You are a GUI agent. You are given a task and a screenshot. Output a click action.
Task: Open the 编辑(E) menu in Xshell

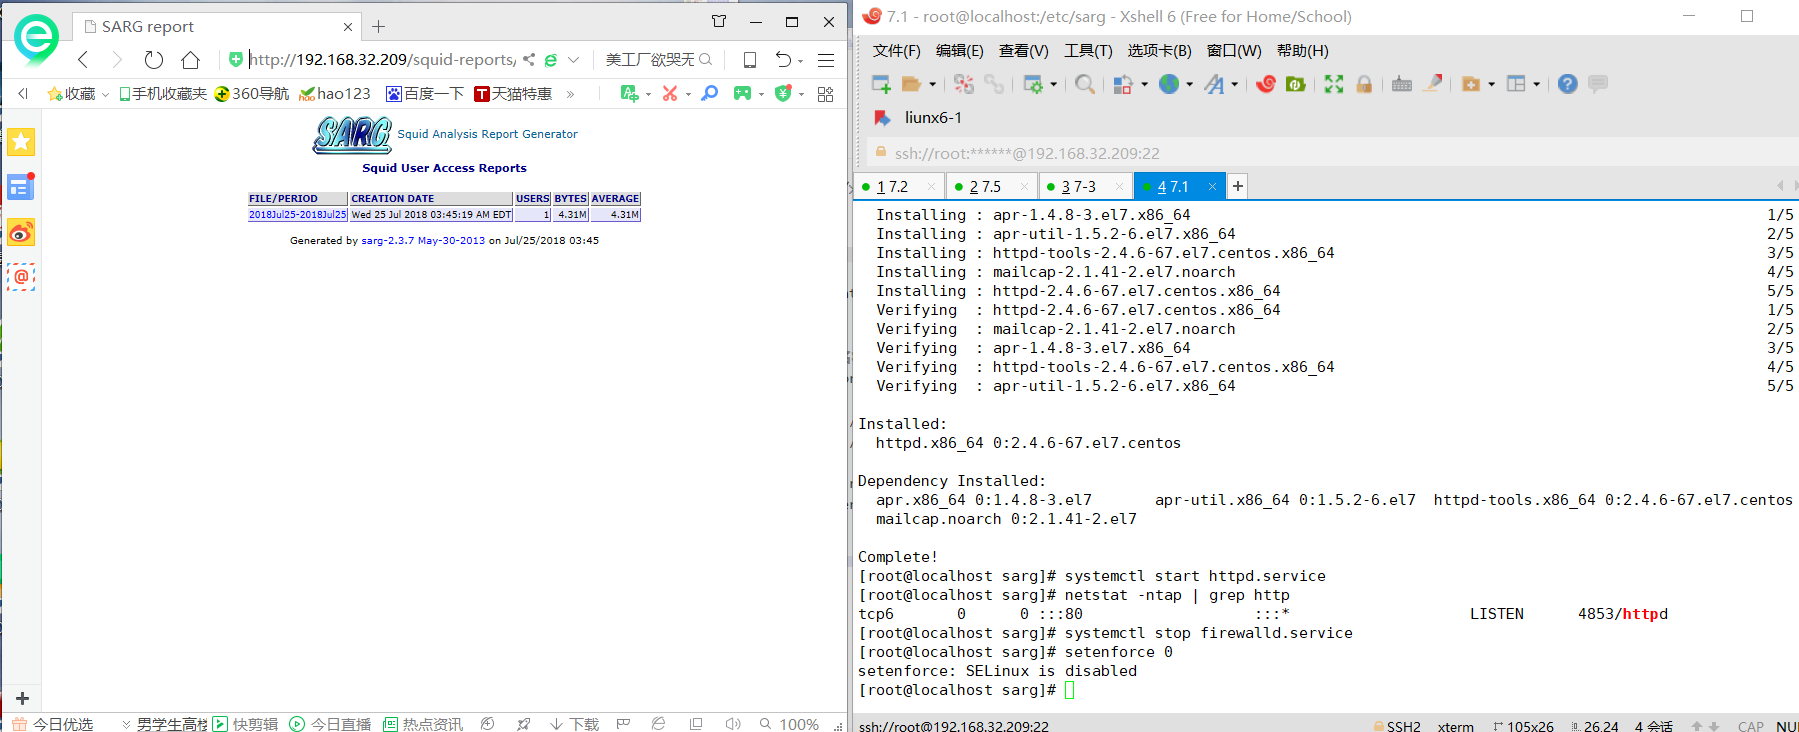click(959, 51)
